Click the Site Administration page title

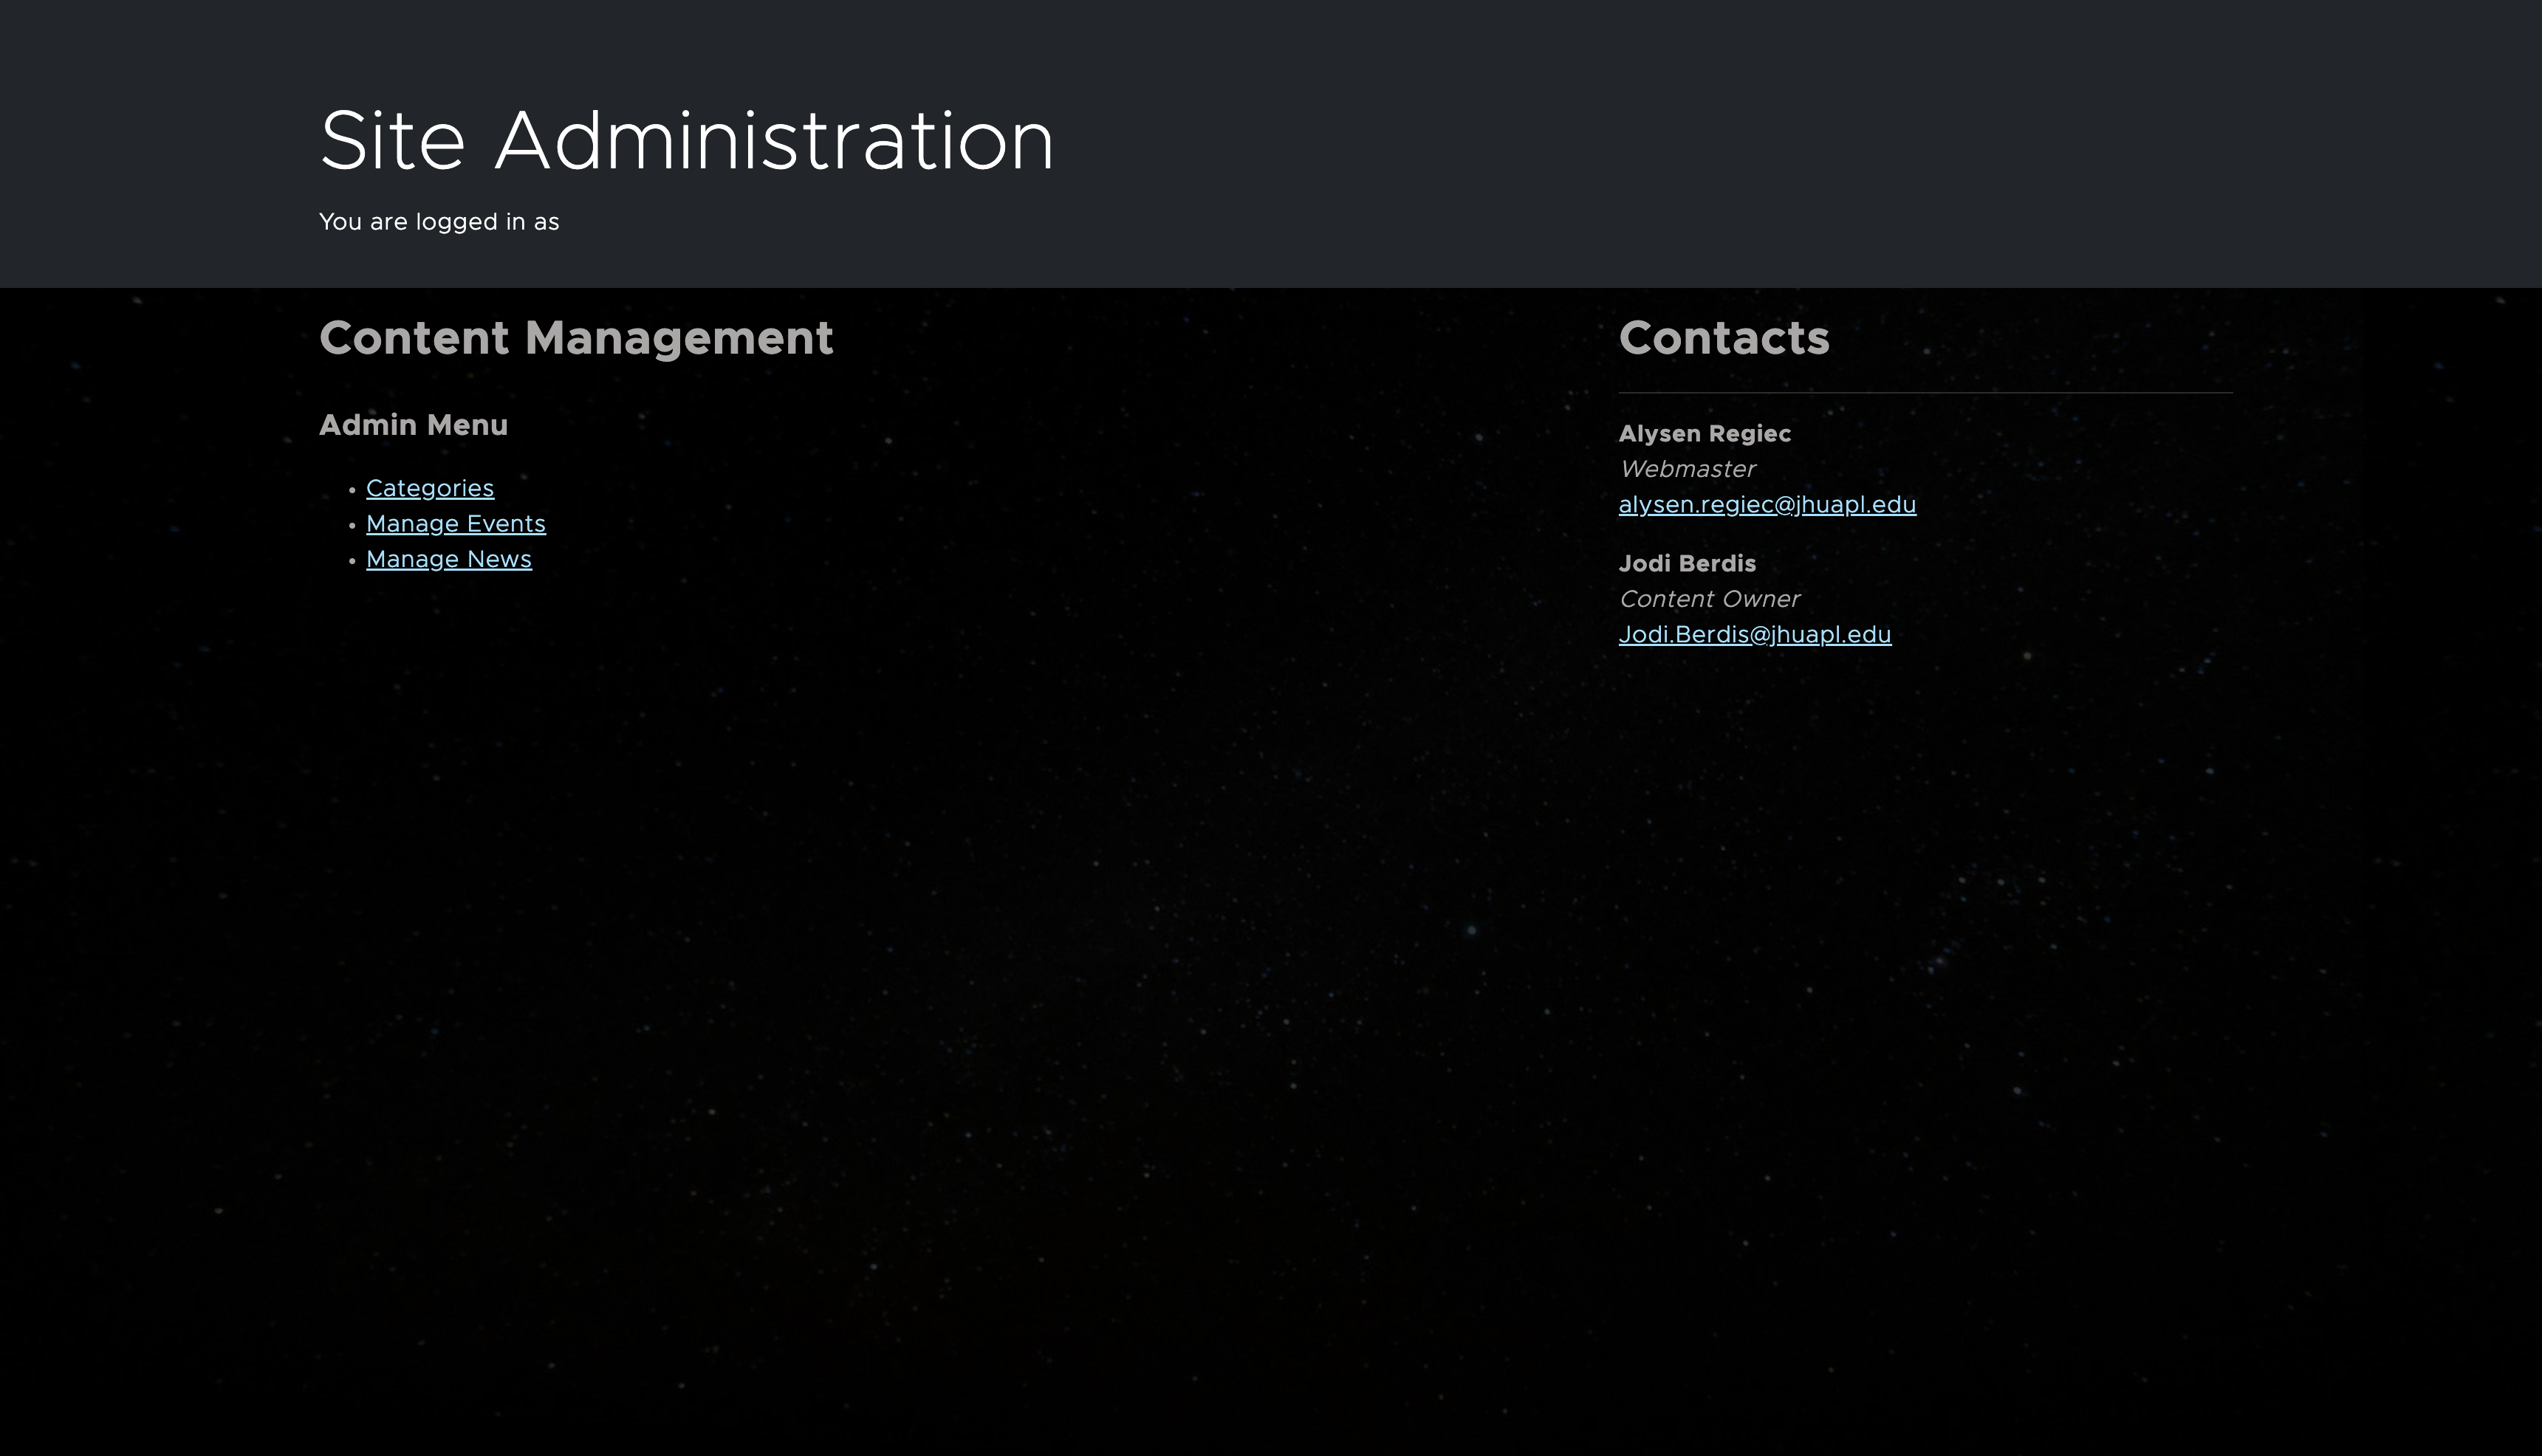(x=686, y=141)
